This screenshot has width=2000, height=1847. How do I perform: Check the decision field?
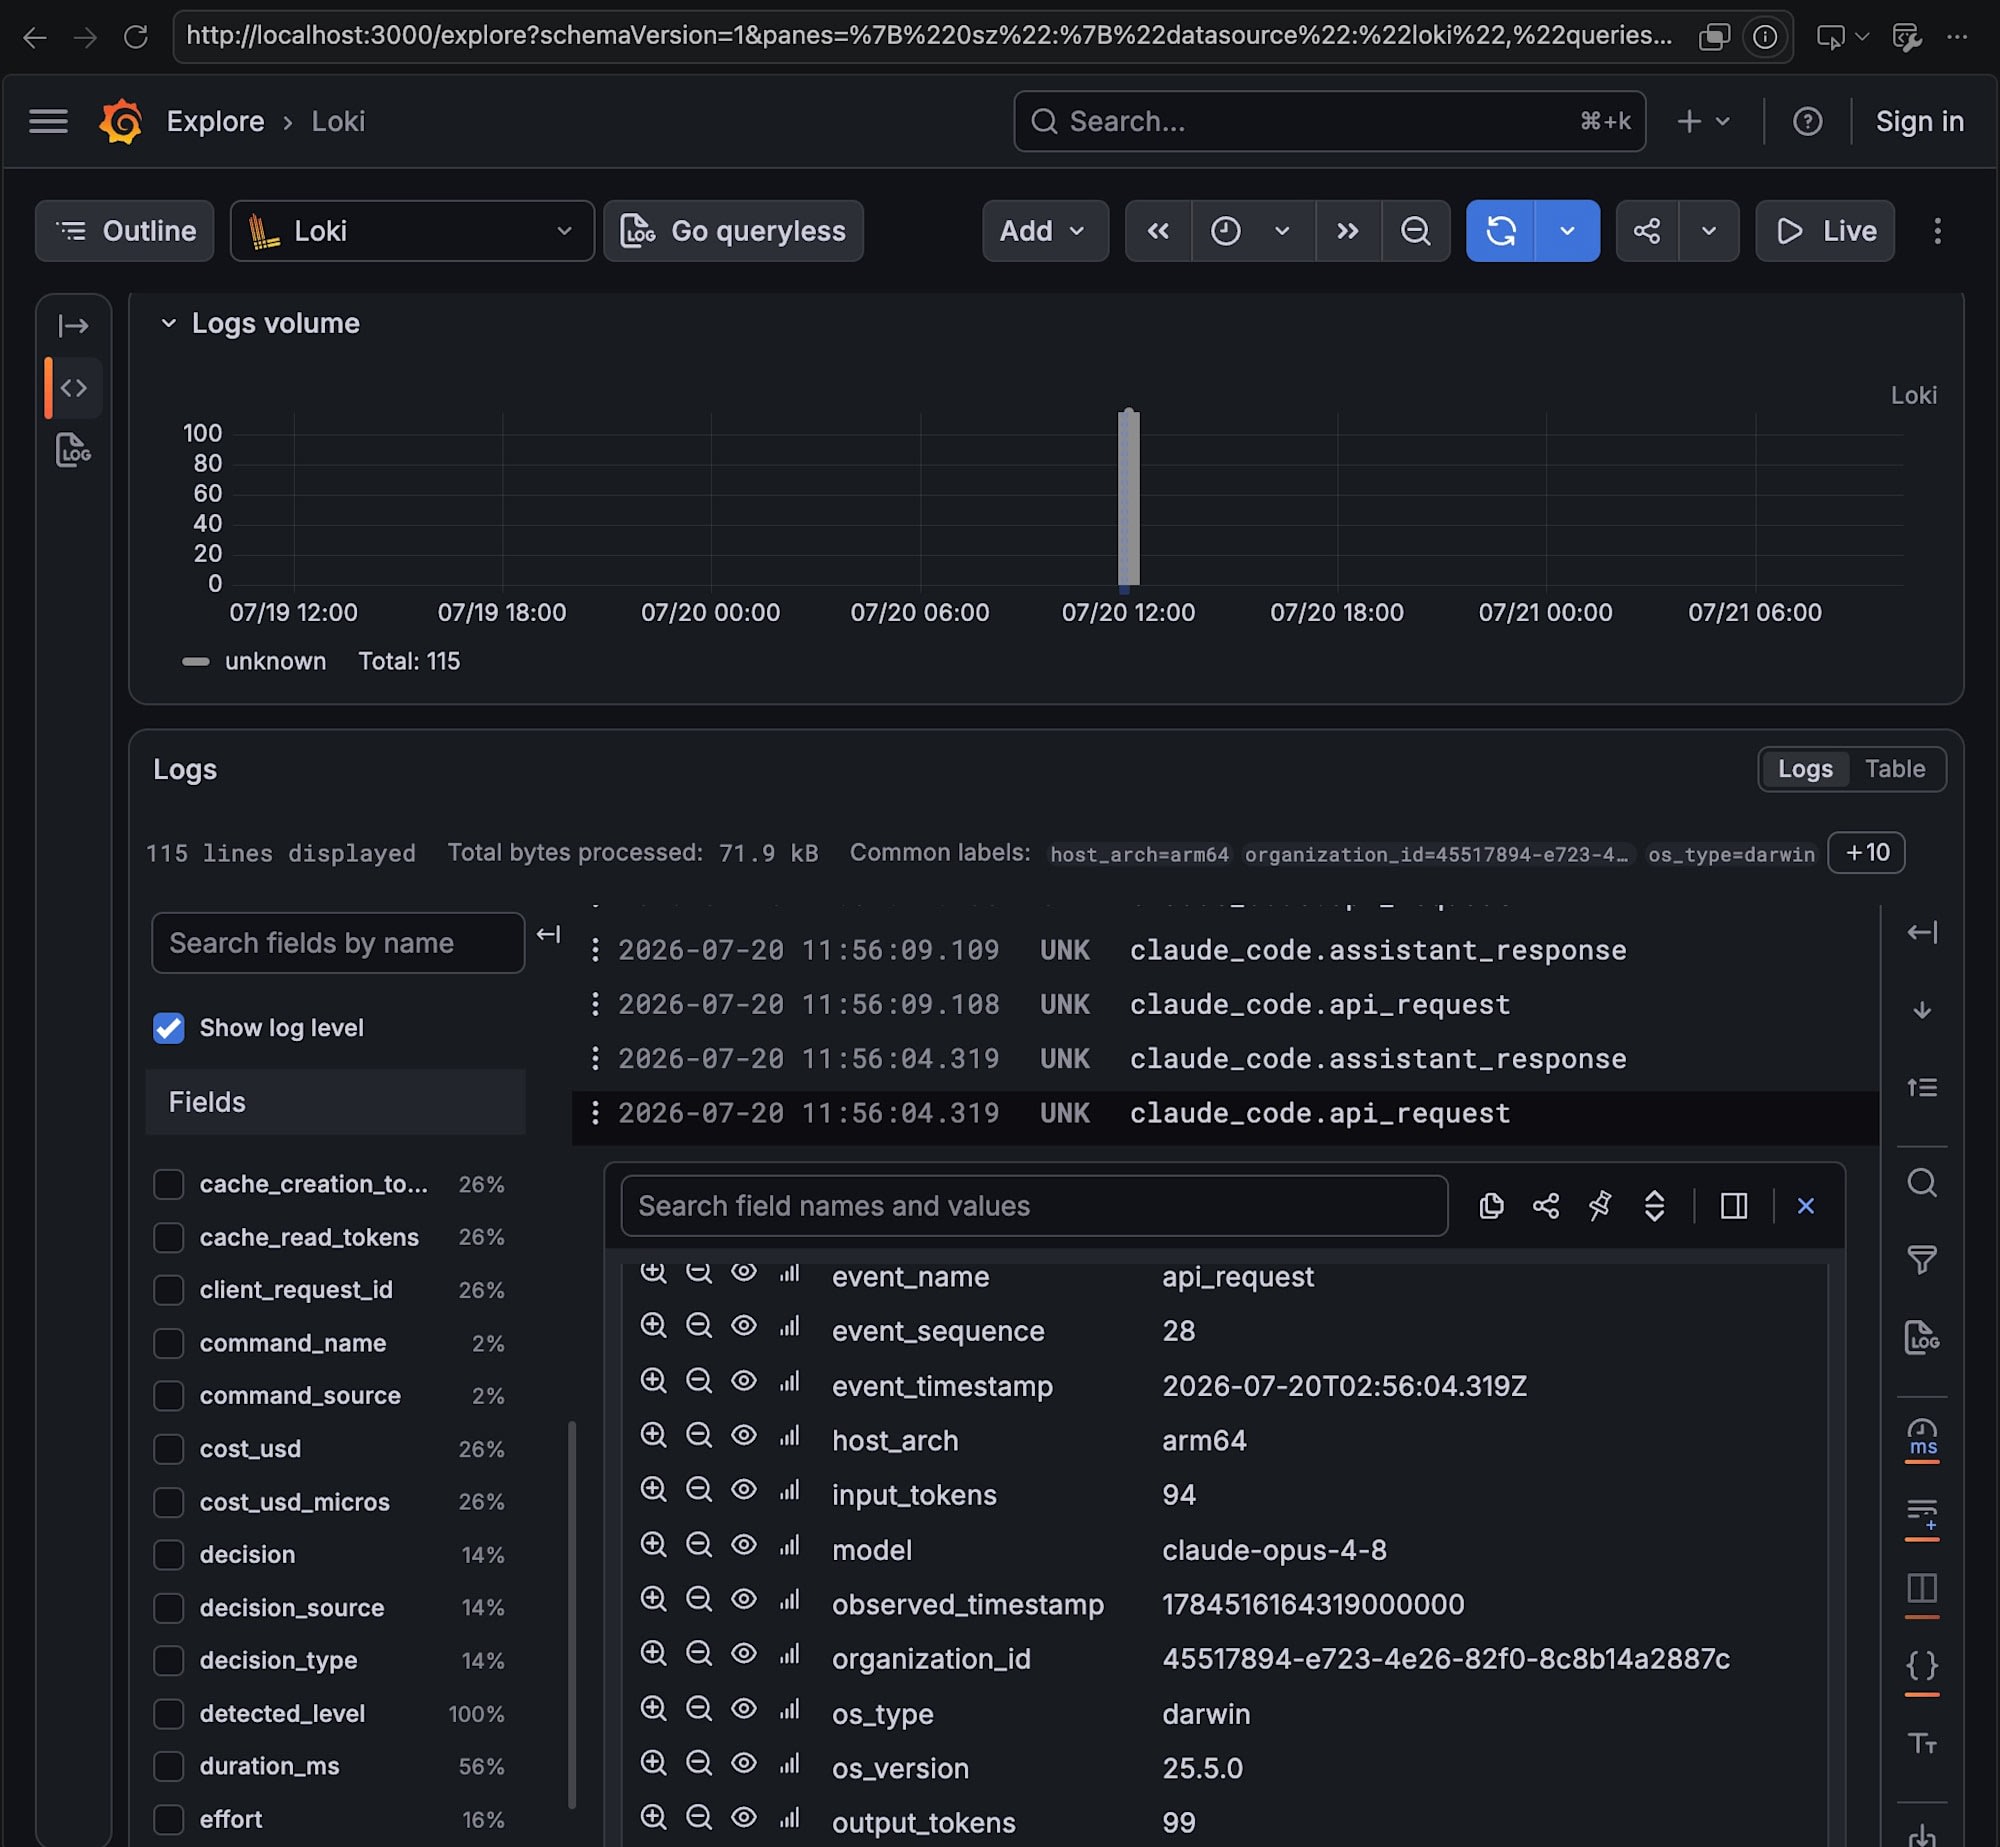point(169,1555)
